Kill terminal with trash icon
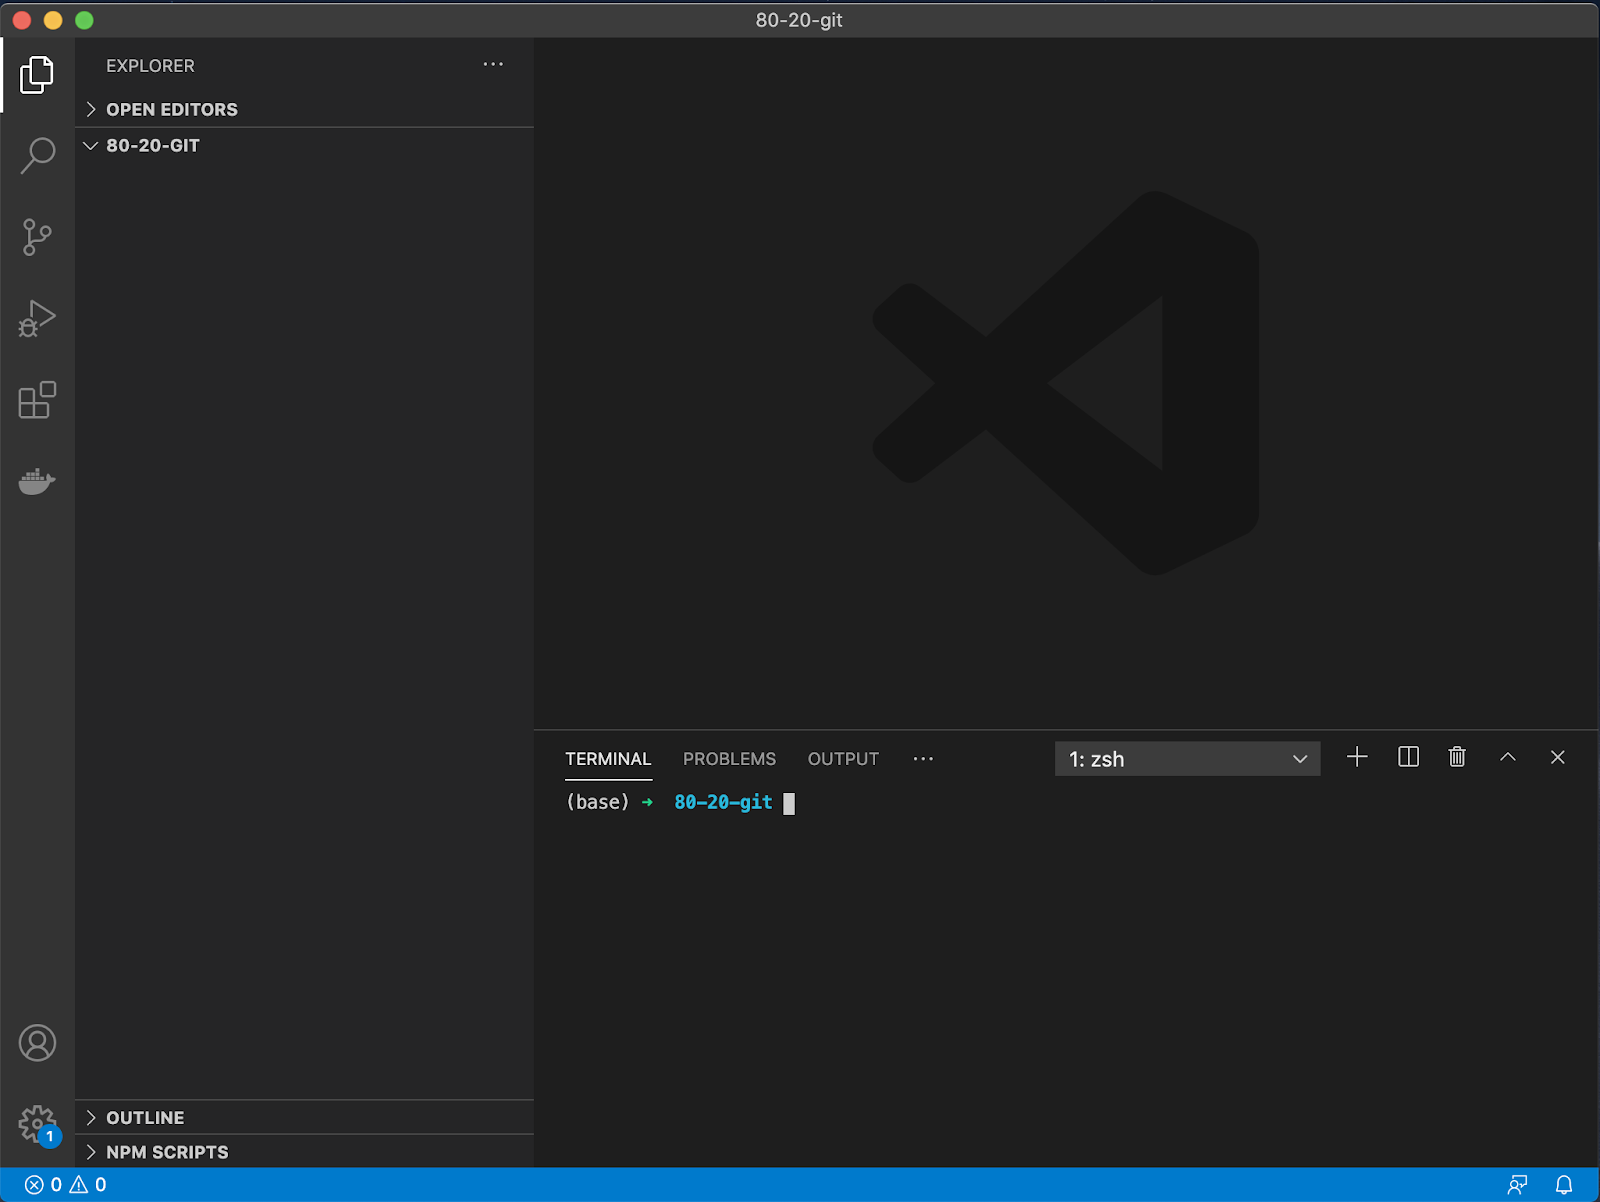This screenshot has height=1202, width=1600. 1457,757
